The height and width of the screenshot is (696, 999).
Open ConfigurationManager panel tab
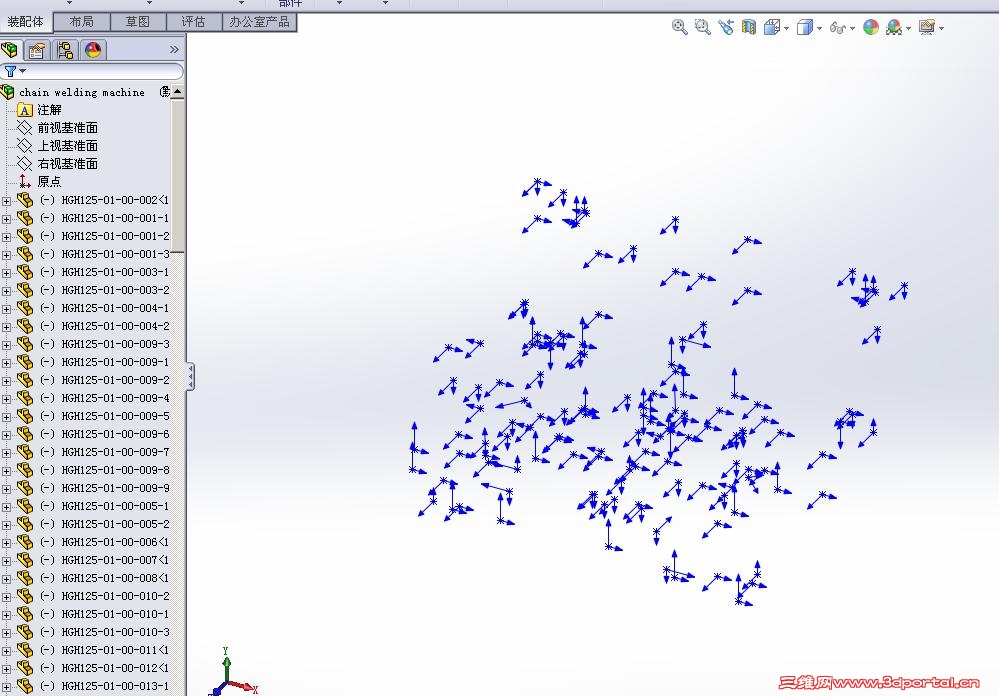pyautogui.click(x=64, y=50)
